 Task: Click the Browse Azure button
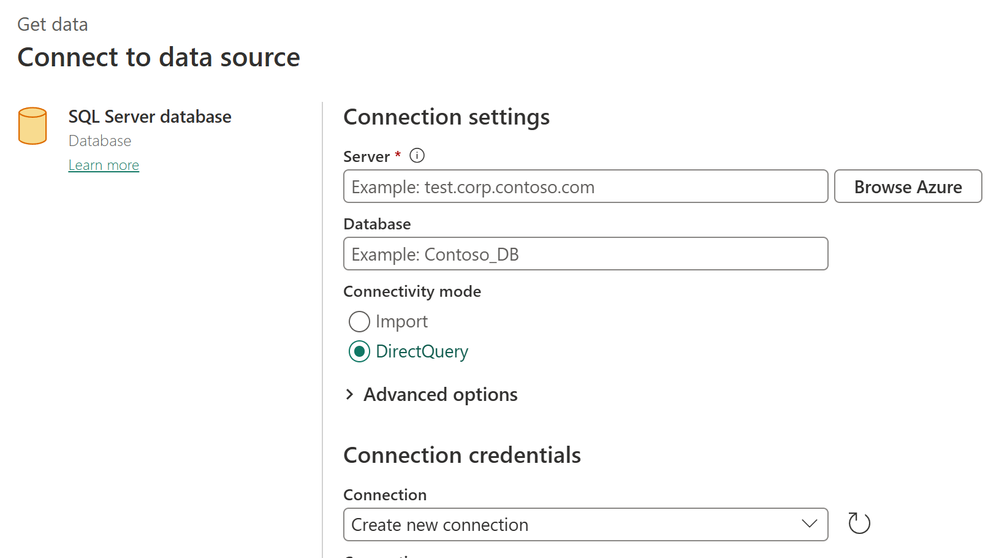tap(908, 187)
